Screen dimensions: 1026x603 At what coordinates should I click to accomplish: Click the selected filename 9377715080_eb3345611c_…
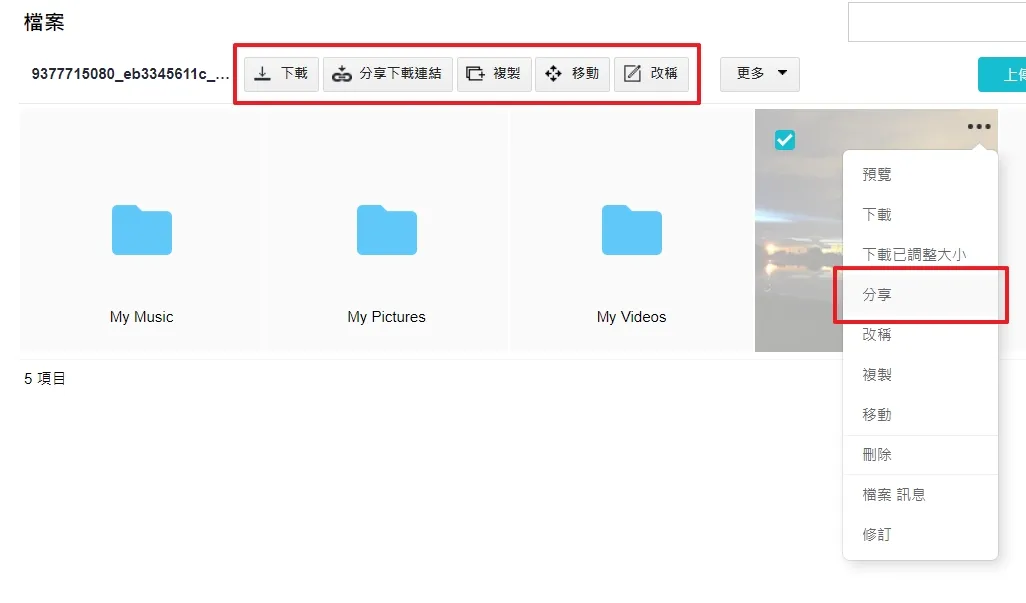130,74
